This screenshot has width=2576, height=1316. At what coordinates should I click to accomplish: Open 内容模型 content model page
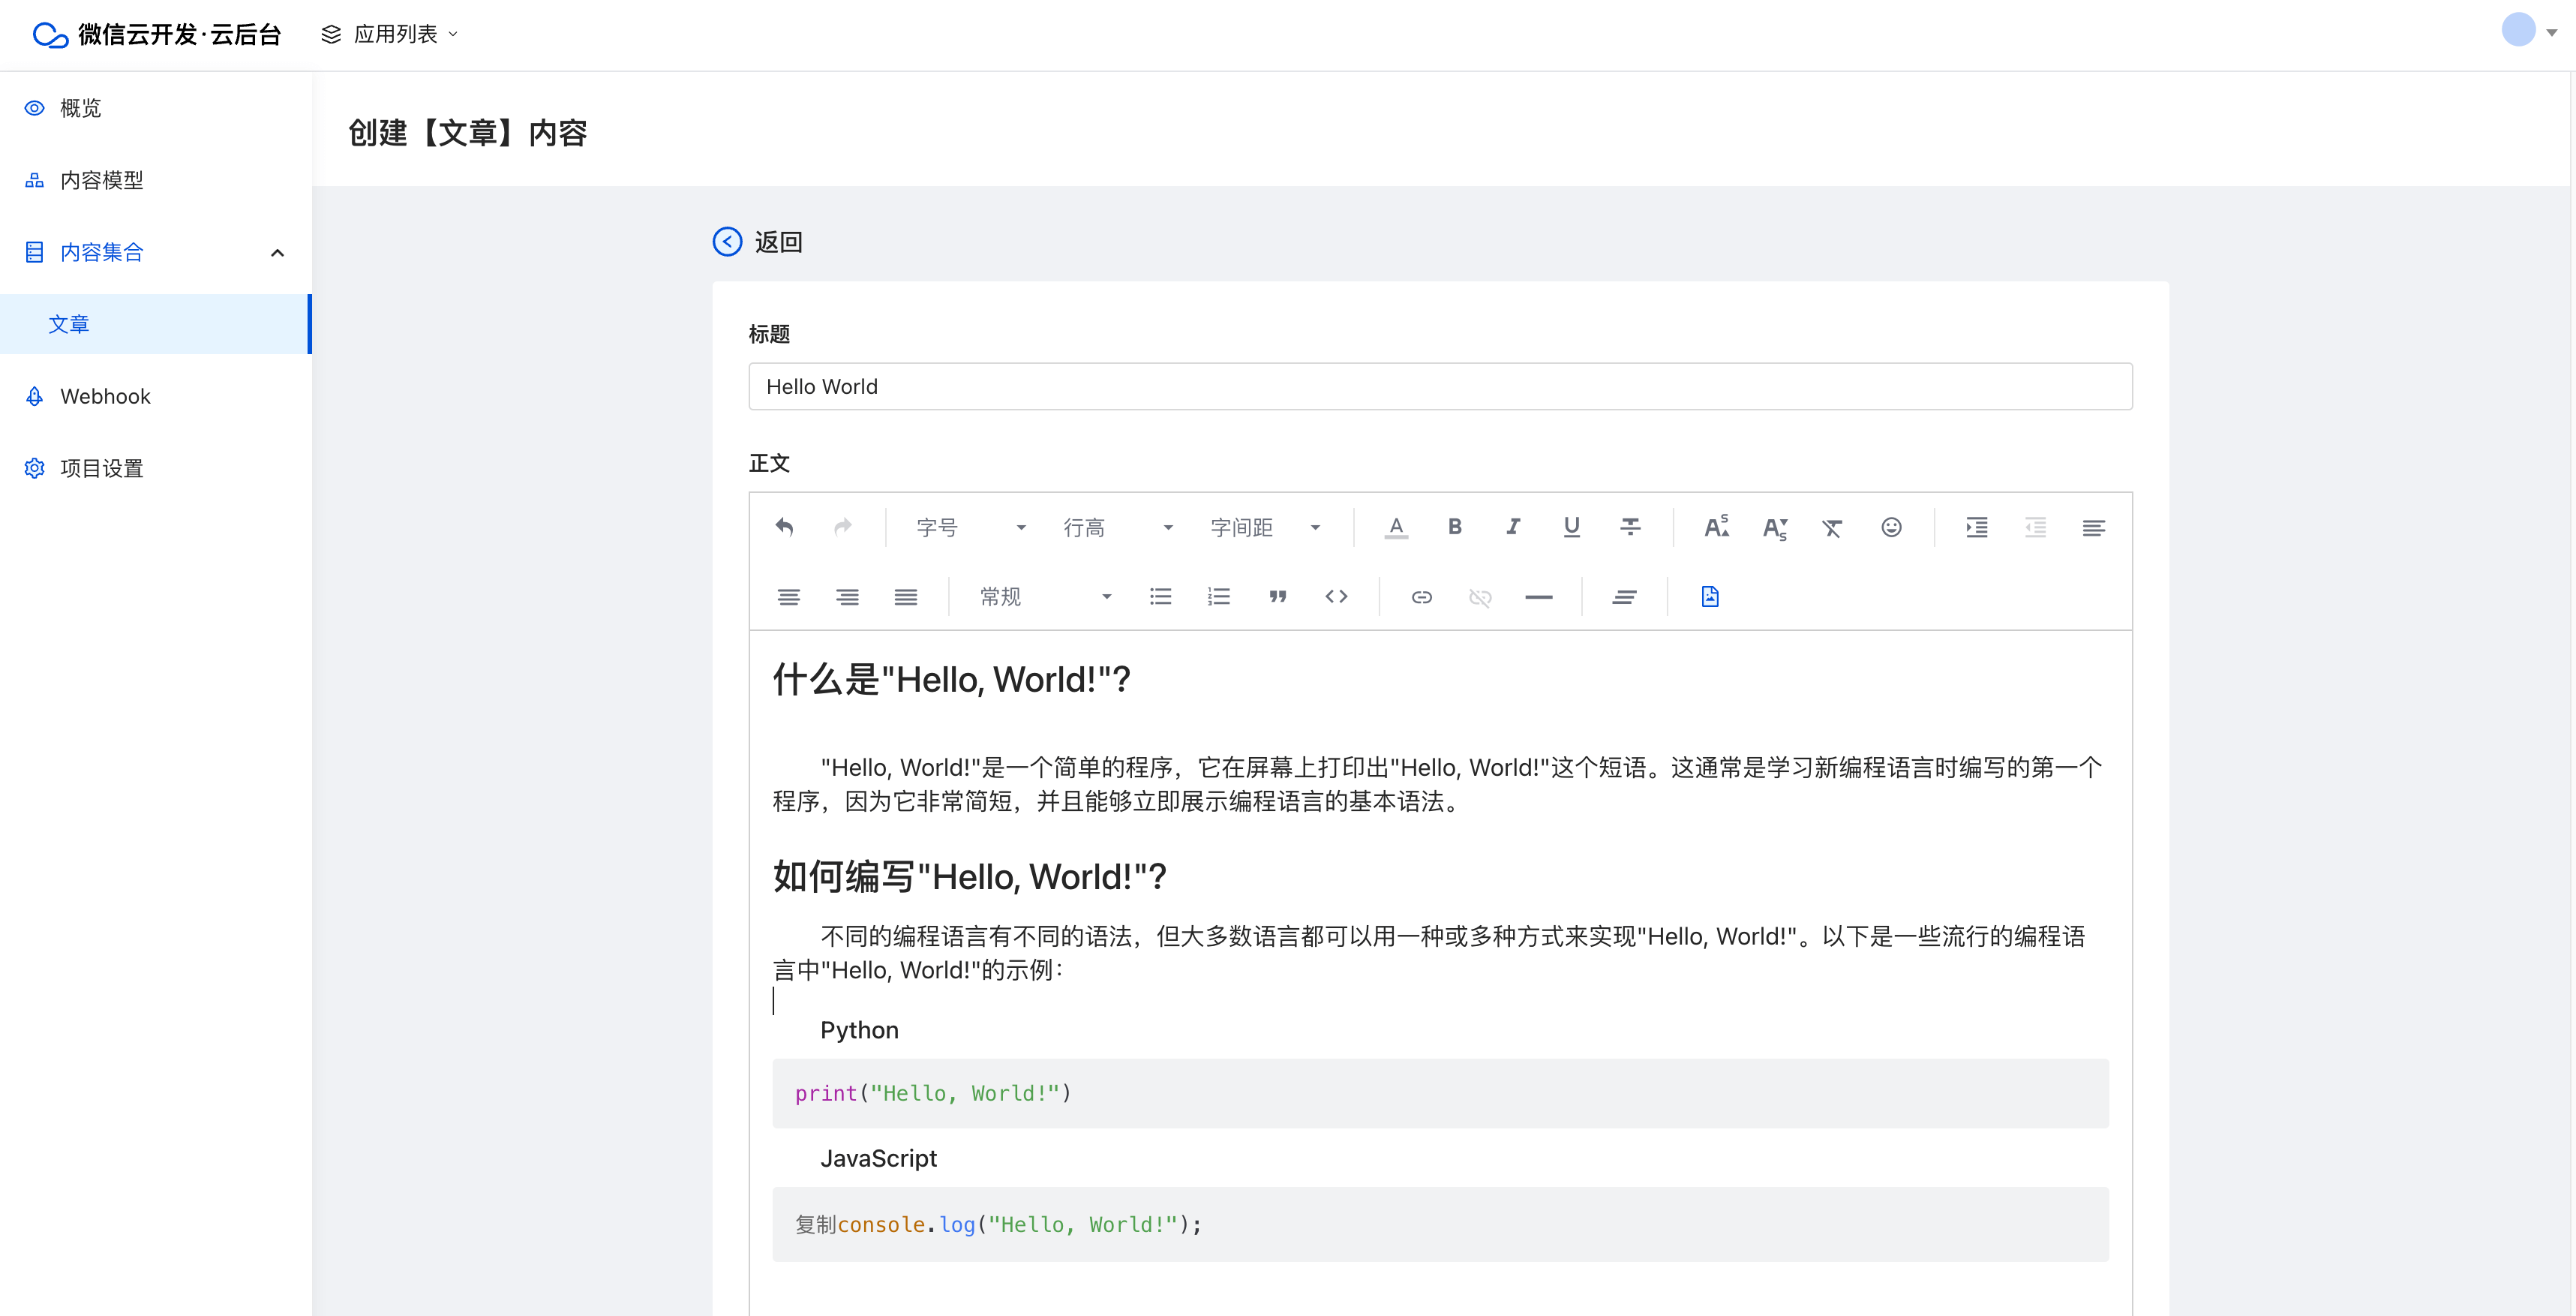pos(156,180)
